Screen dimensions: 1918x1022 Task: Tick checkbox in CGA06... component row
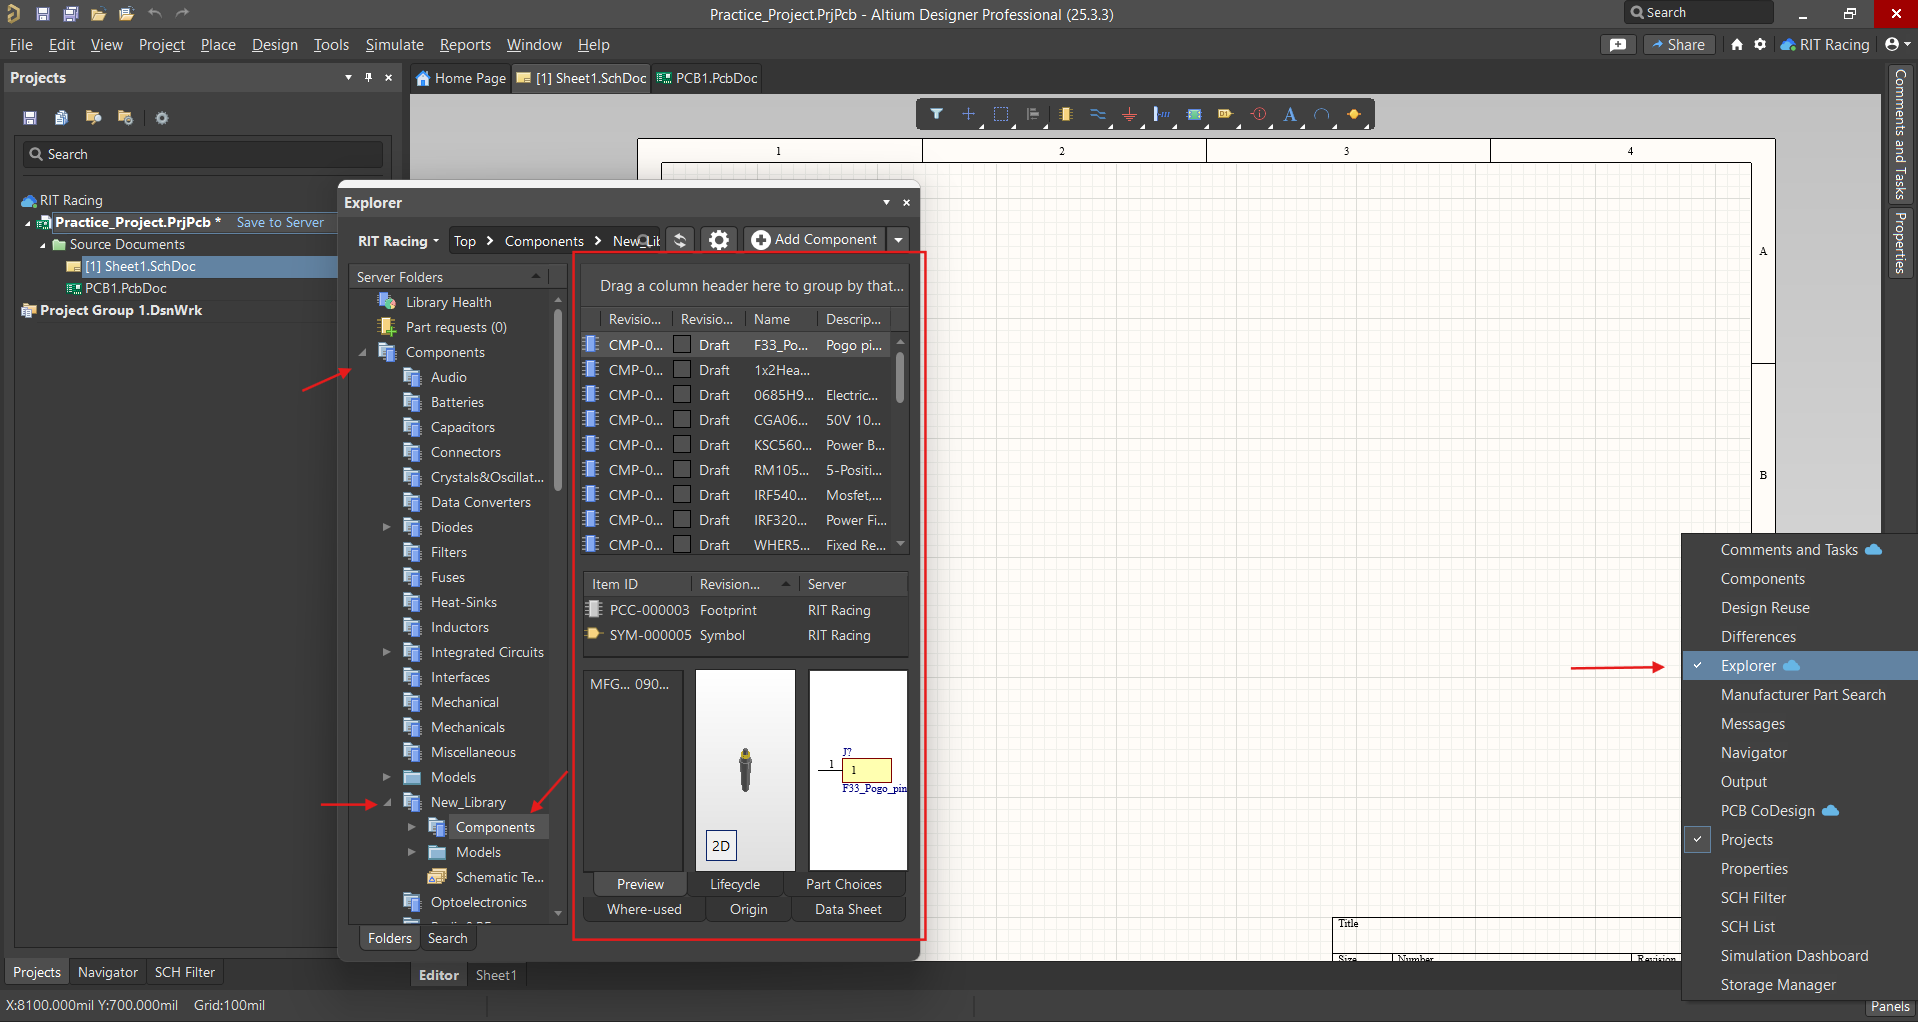tap(682, 419)
